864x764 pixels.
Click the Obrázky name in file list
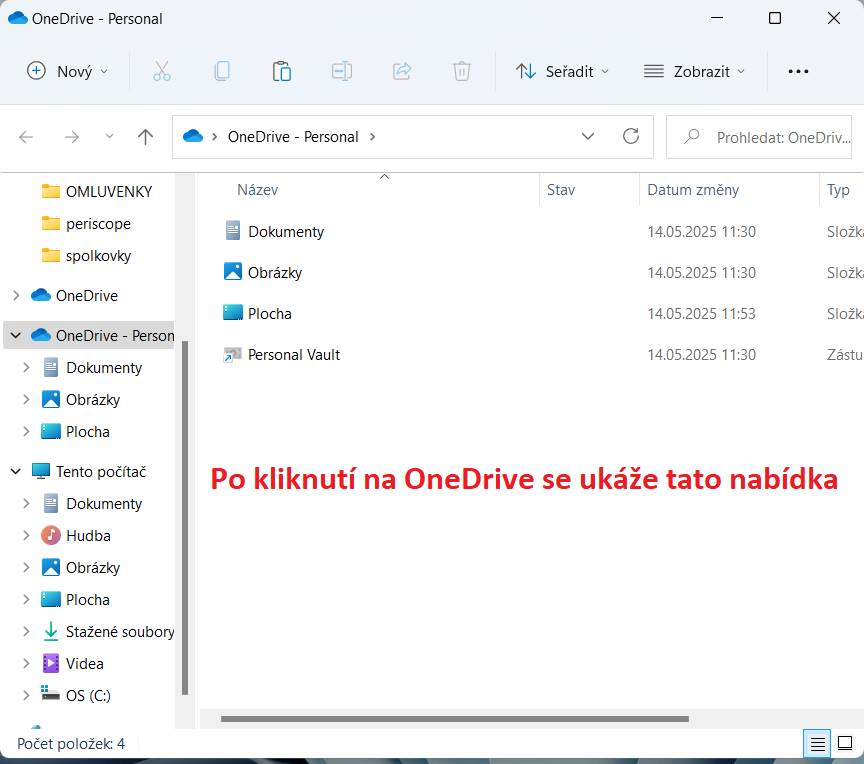275,273
